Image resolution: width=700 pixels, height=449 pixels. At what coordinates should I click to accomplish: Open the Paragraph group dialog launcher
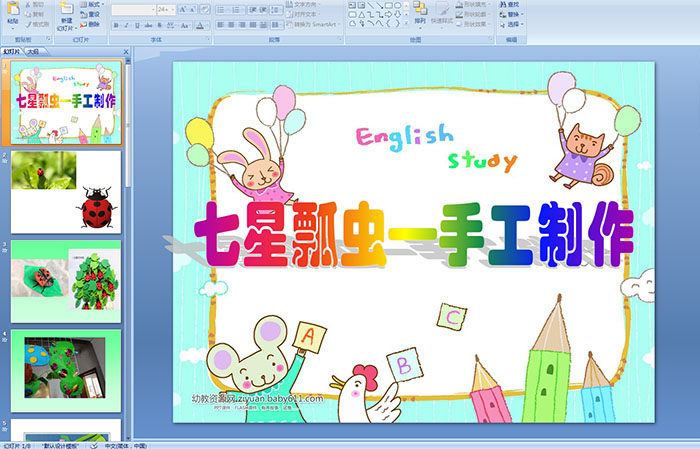[x=341, y=39]
